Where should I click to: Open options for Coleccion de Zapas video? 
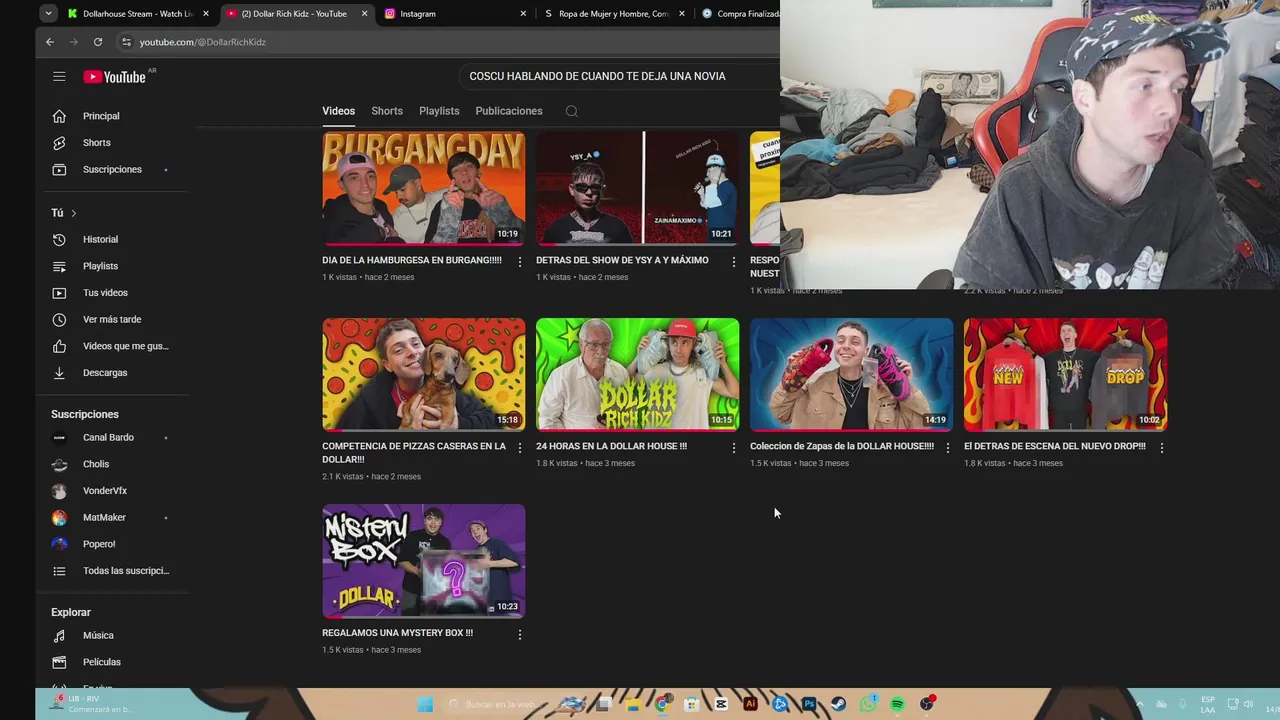[x=947, y=448]
